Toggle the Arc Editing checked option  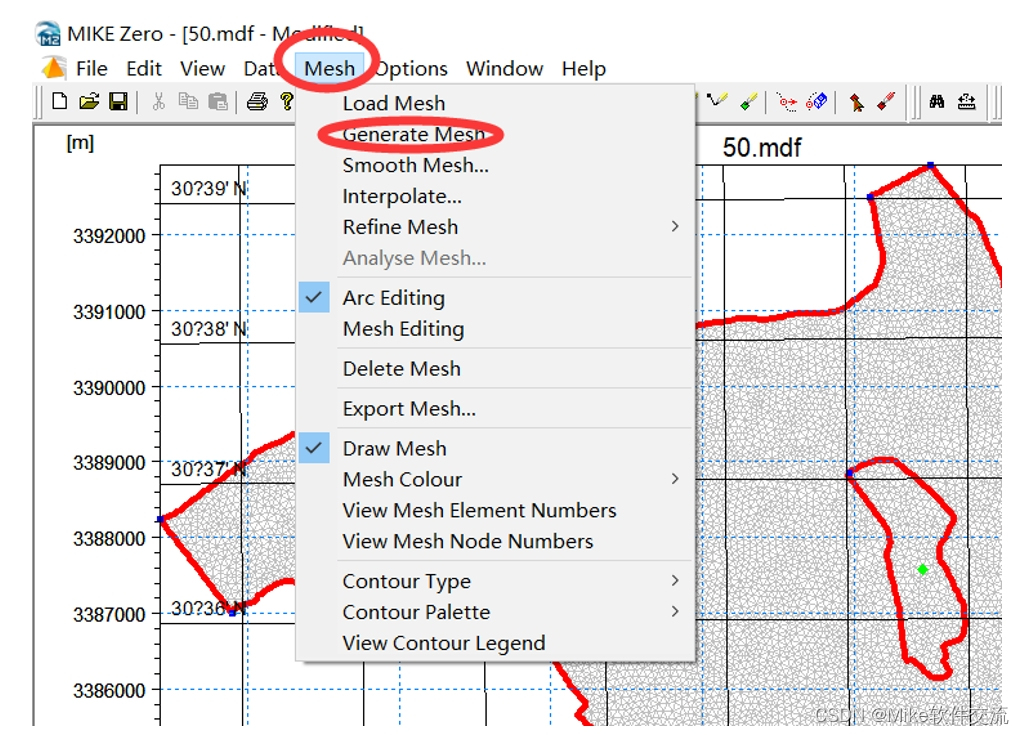[x=394, y=298]
